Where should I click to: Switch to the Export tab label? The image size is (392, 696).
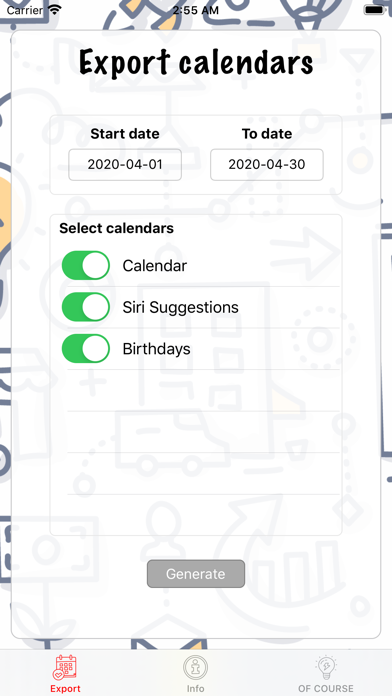click(66, 689)
